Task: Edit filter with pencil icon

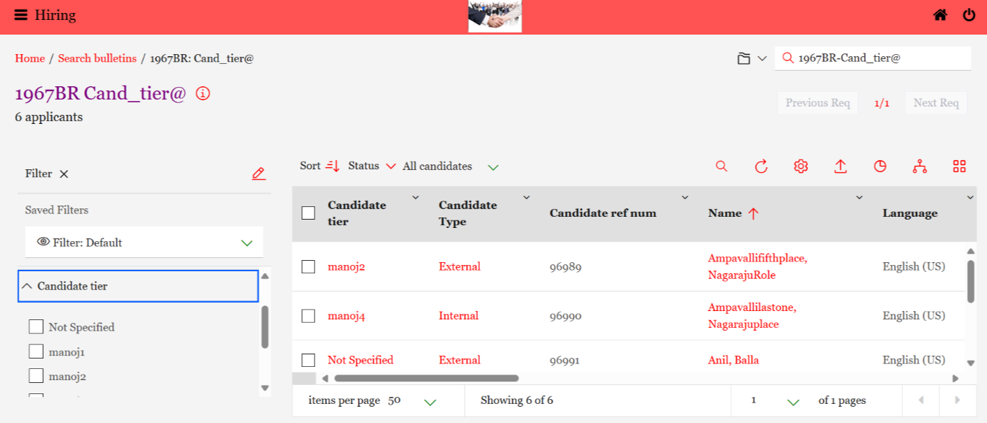Action: pos(258,174)
